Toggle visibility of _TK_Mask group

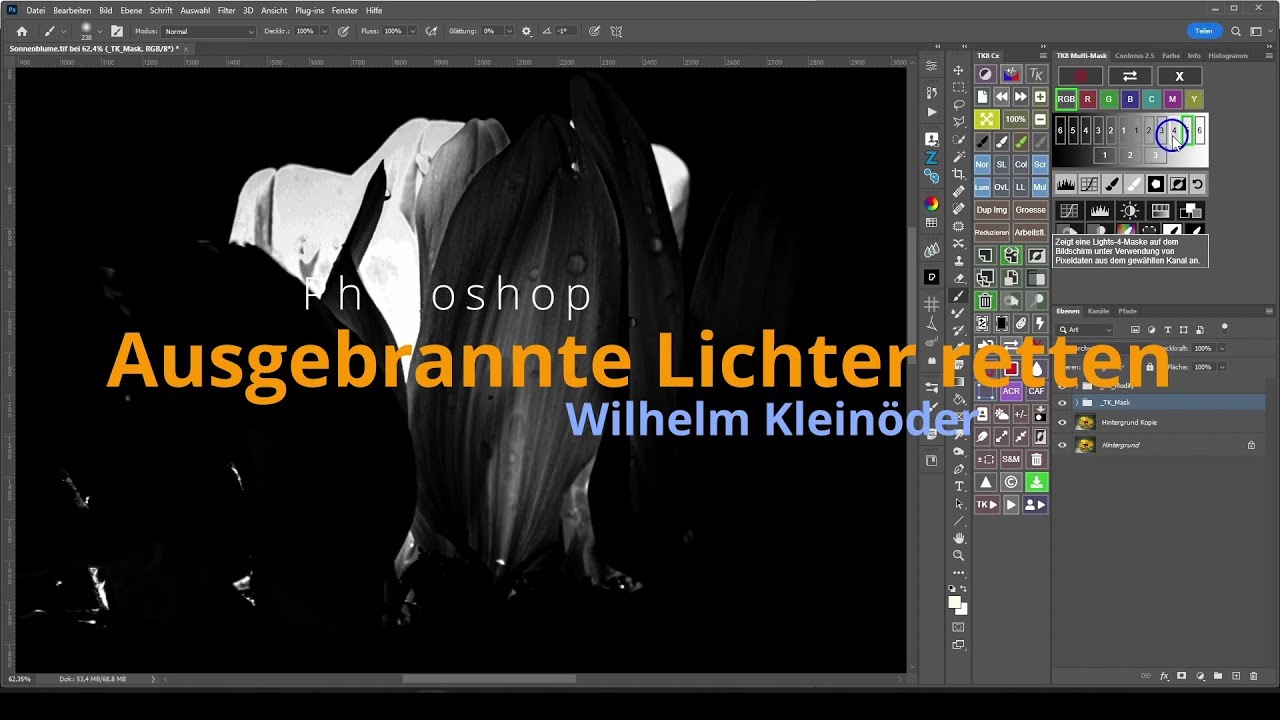tap(1062, 402)
